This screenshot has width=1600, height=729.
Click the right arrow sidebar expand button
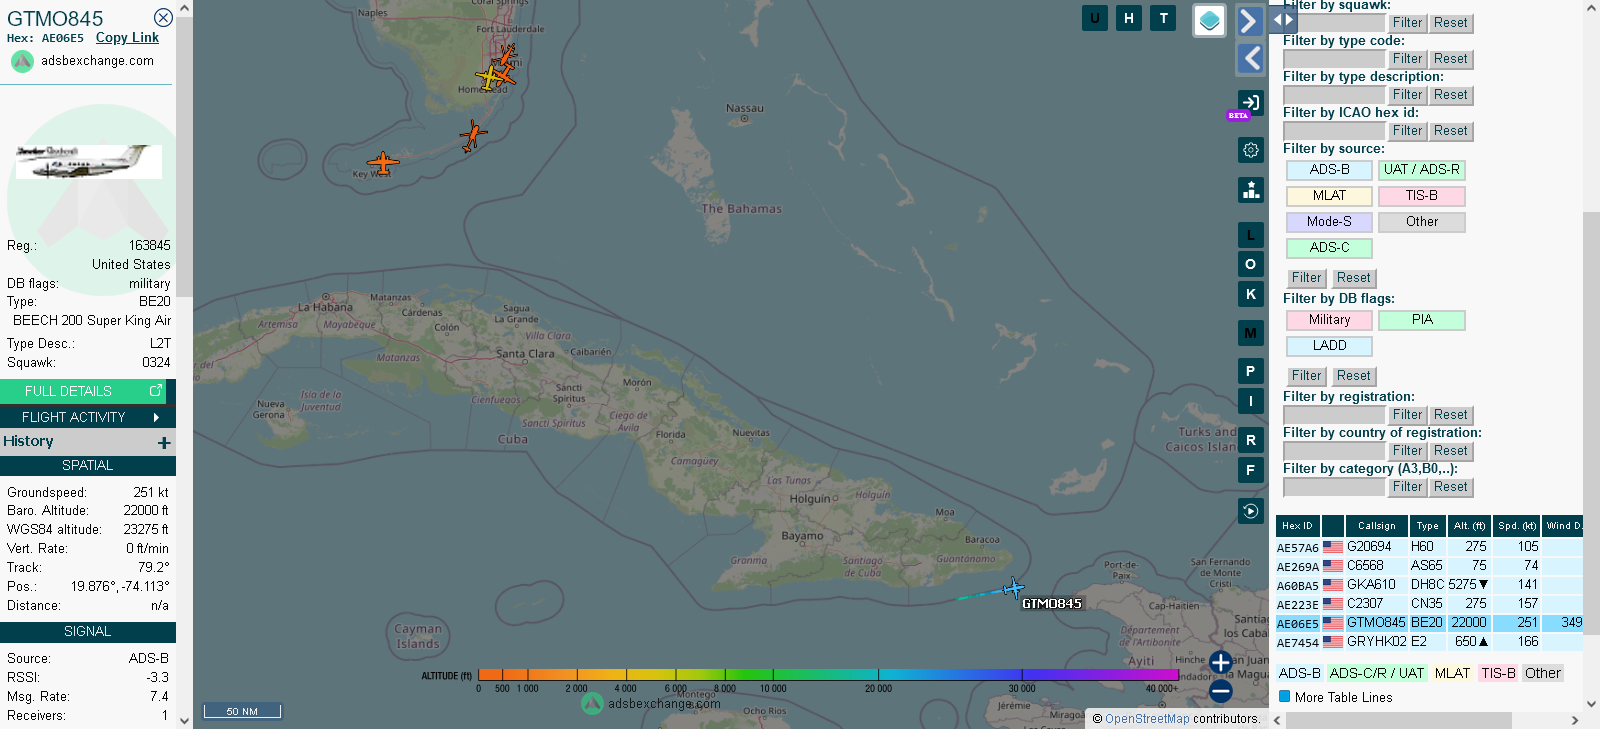[x=1250, y=21]
